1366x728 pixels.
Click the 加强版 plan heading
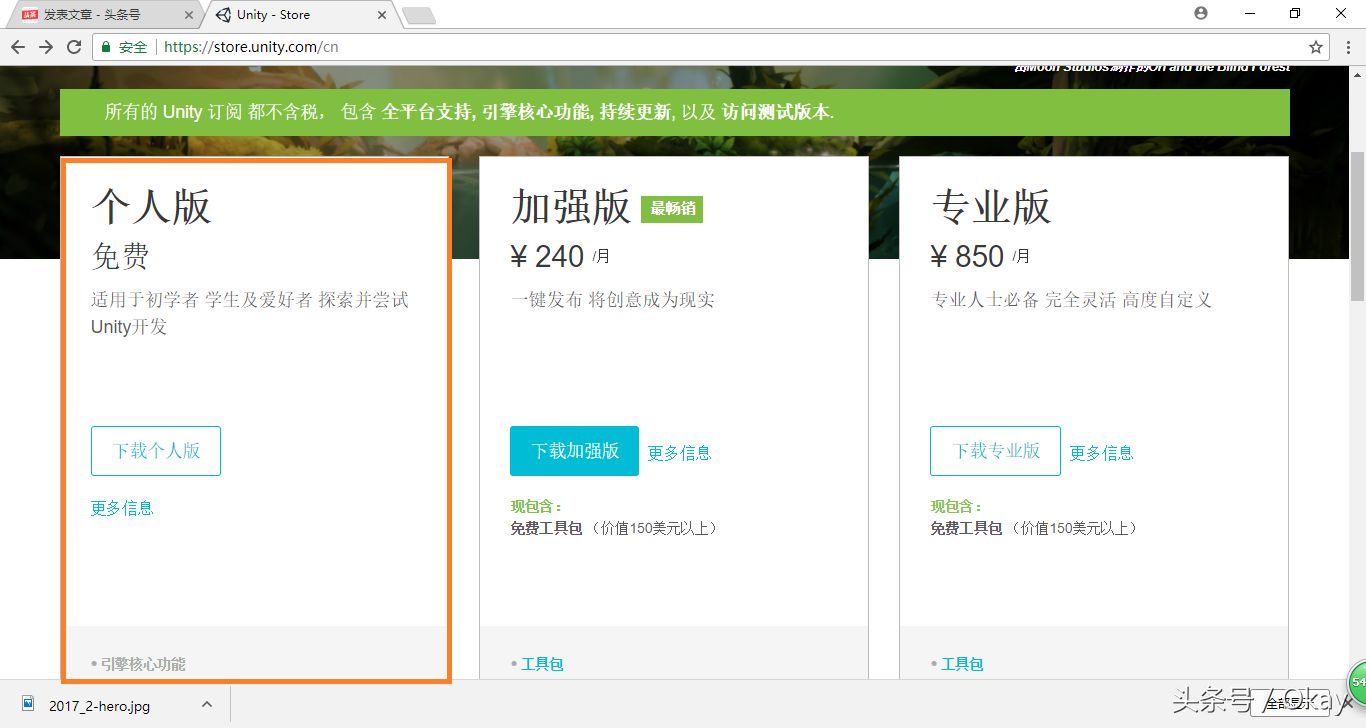(x=571, y=207)
